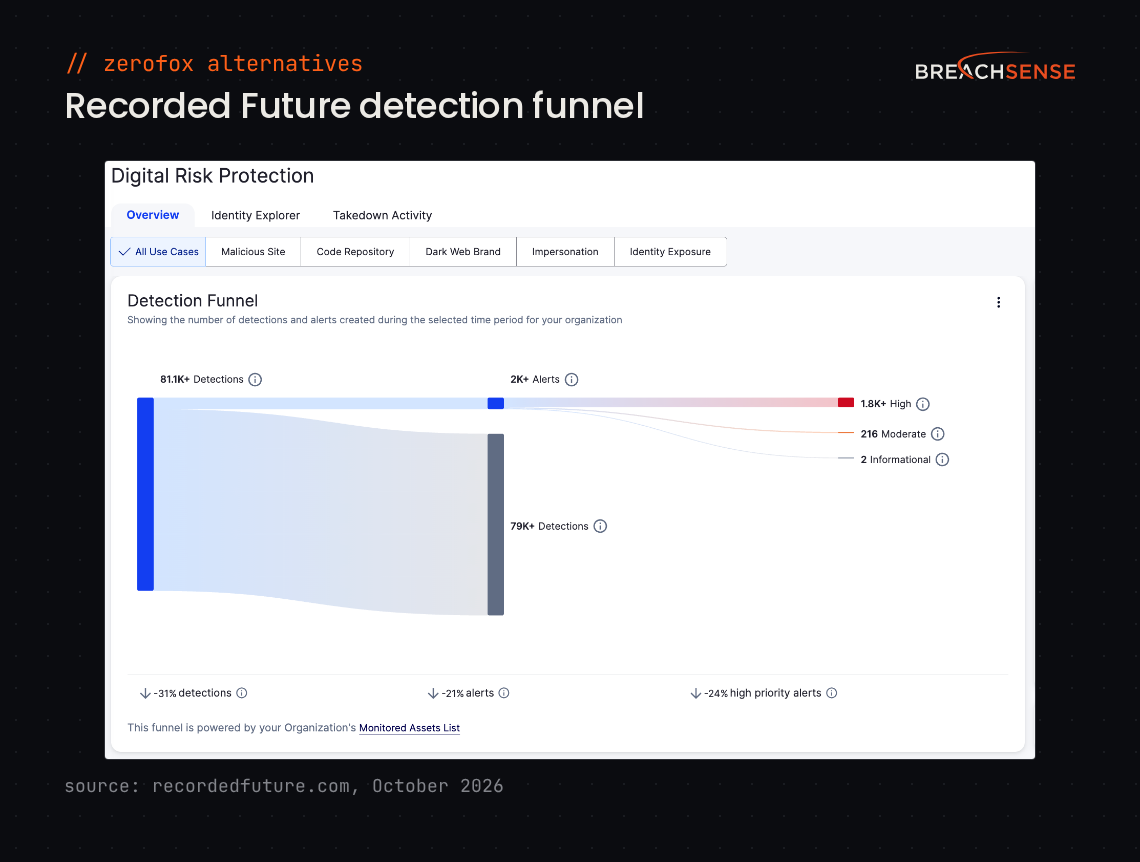This screenshot has height=862, width=1140.
Task: Click info icon beside 2K+ Alerts
Action: click(571, 379)
